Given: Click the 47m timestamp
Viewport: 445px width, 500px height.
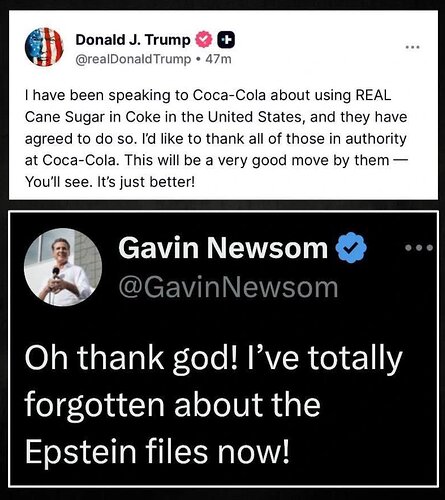Looking at the screenshot, I should tap(218, 59).
